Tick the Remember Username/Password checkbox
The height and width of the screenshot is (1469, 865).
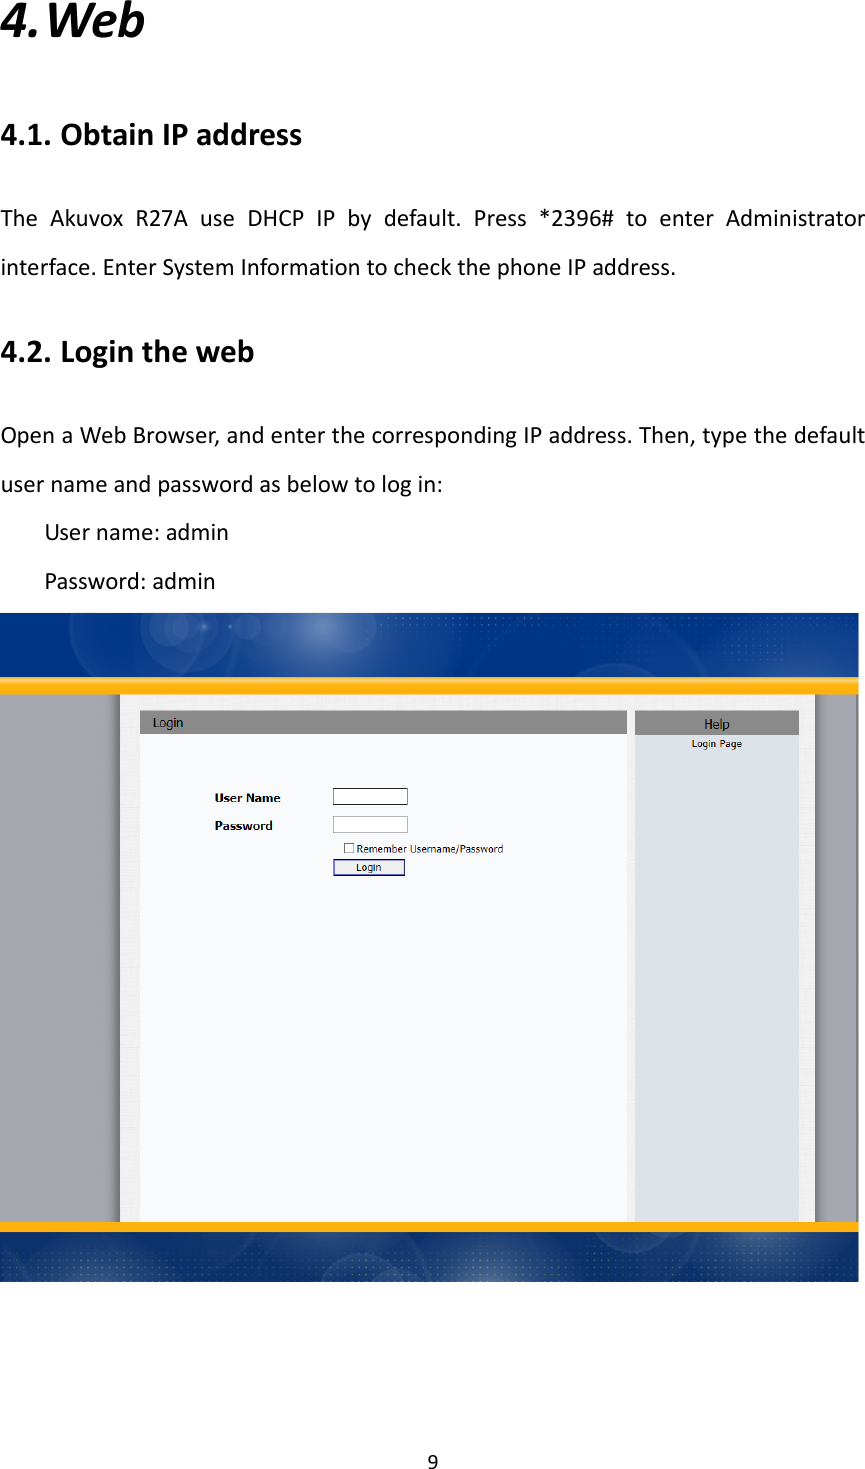(x=349, y=848)
